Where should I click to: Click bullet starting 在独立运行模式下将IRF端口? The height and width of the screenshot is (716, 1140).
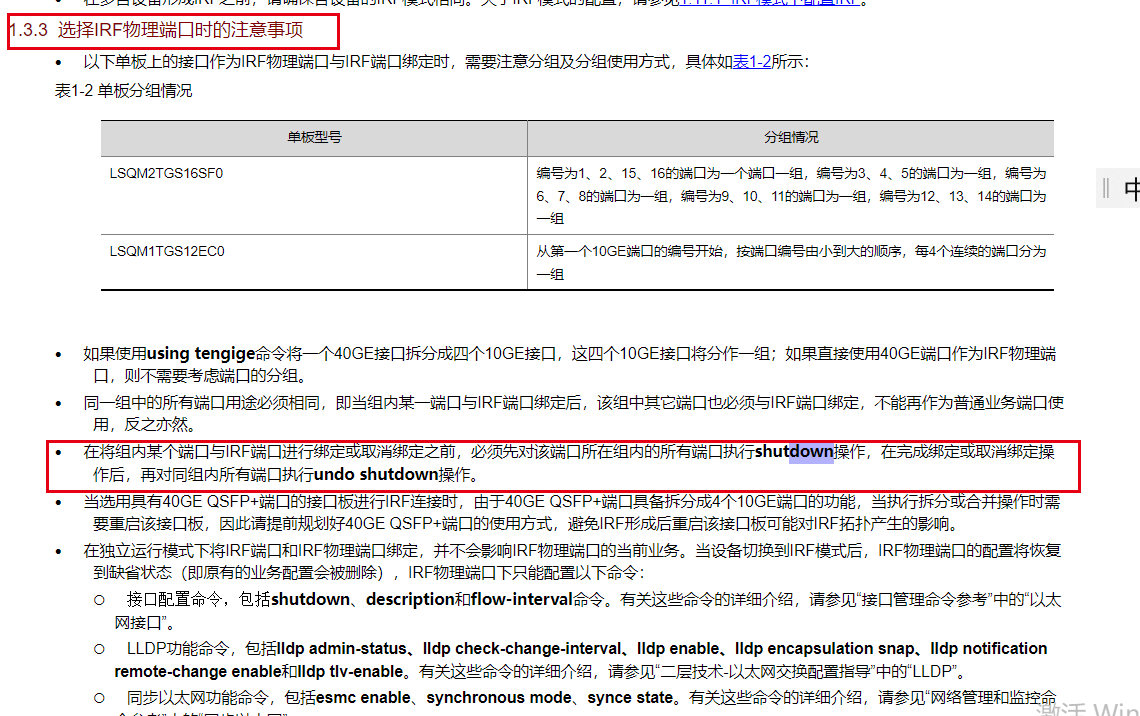click(x=572, y=562)
